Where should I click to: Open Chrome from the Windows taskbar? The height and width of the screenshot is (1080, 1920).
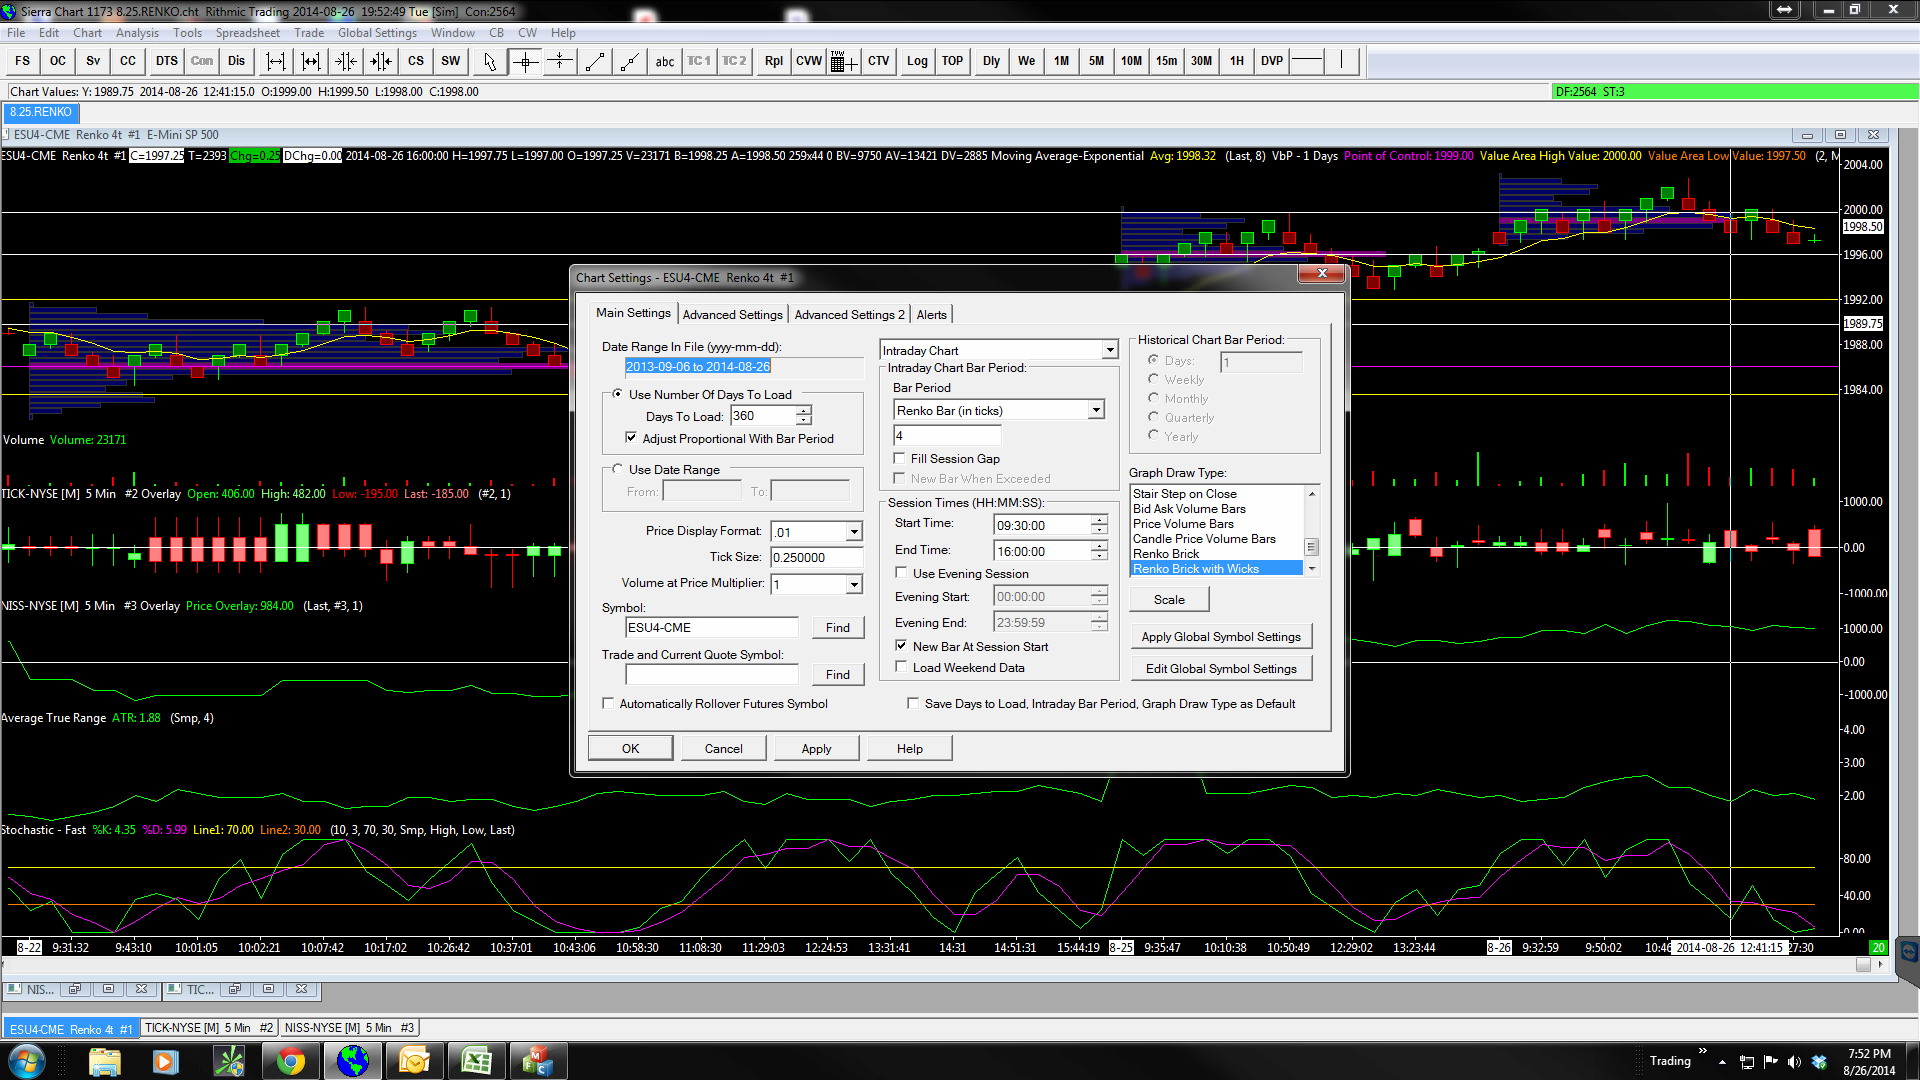pos(291,1061)
